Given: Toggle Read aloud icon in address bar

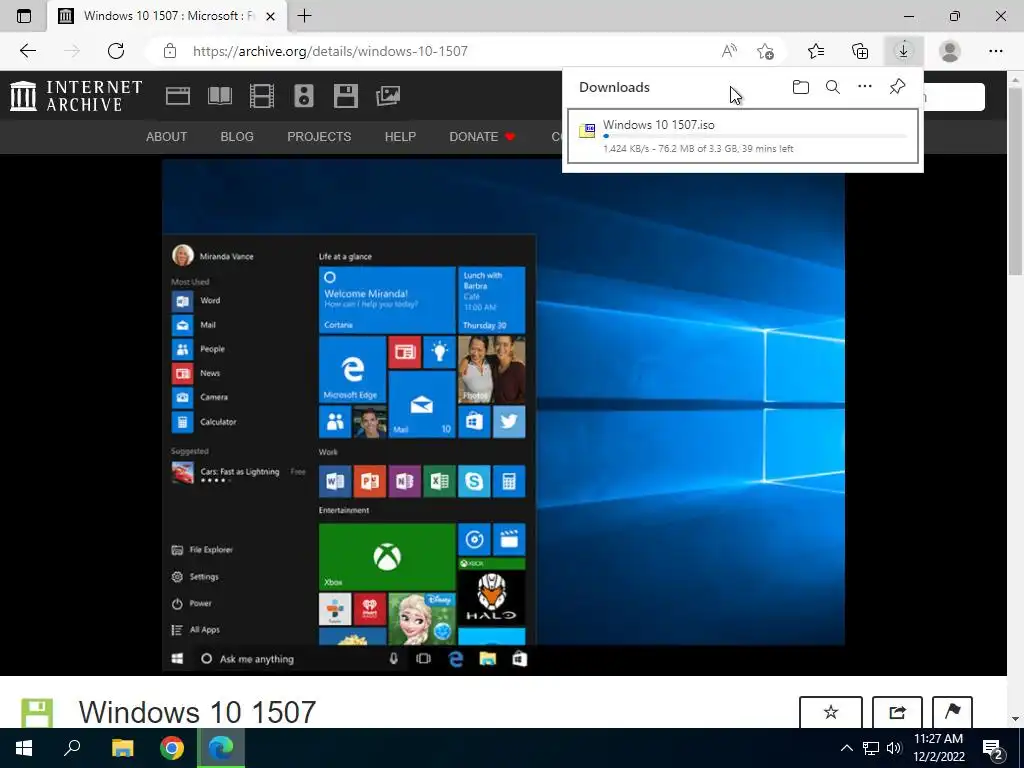Looking at the screenshot, I should pyautogui.click(x=729, y=51).
